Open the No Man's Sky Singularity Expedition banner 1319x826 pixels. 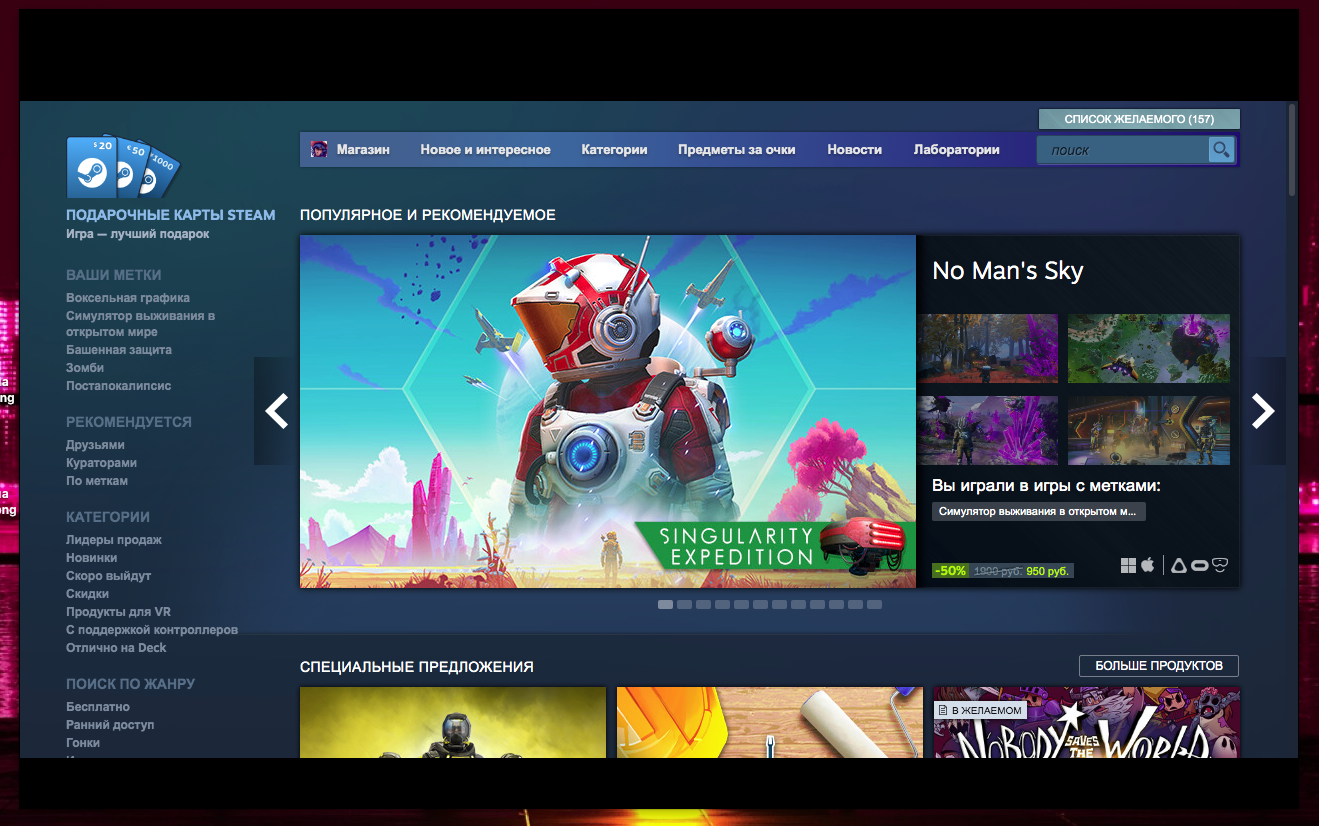coord(608,411)
